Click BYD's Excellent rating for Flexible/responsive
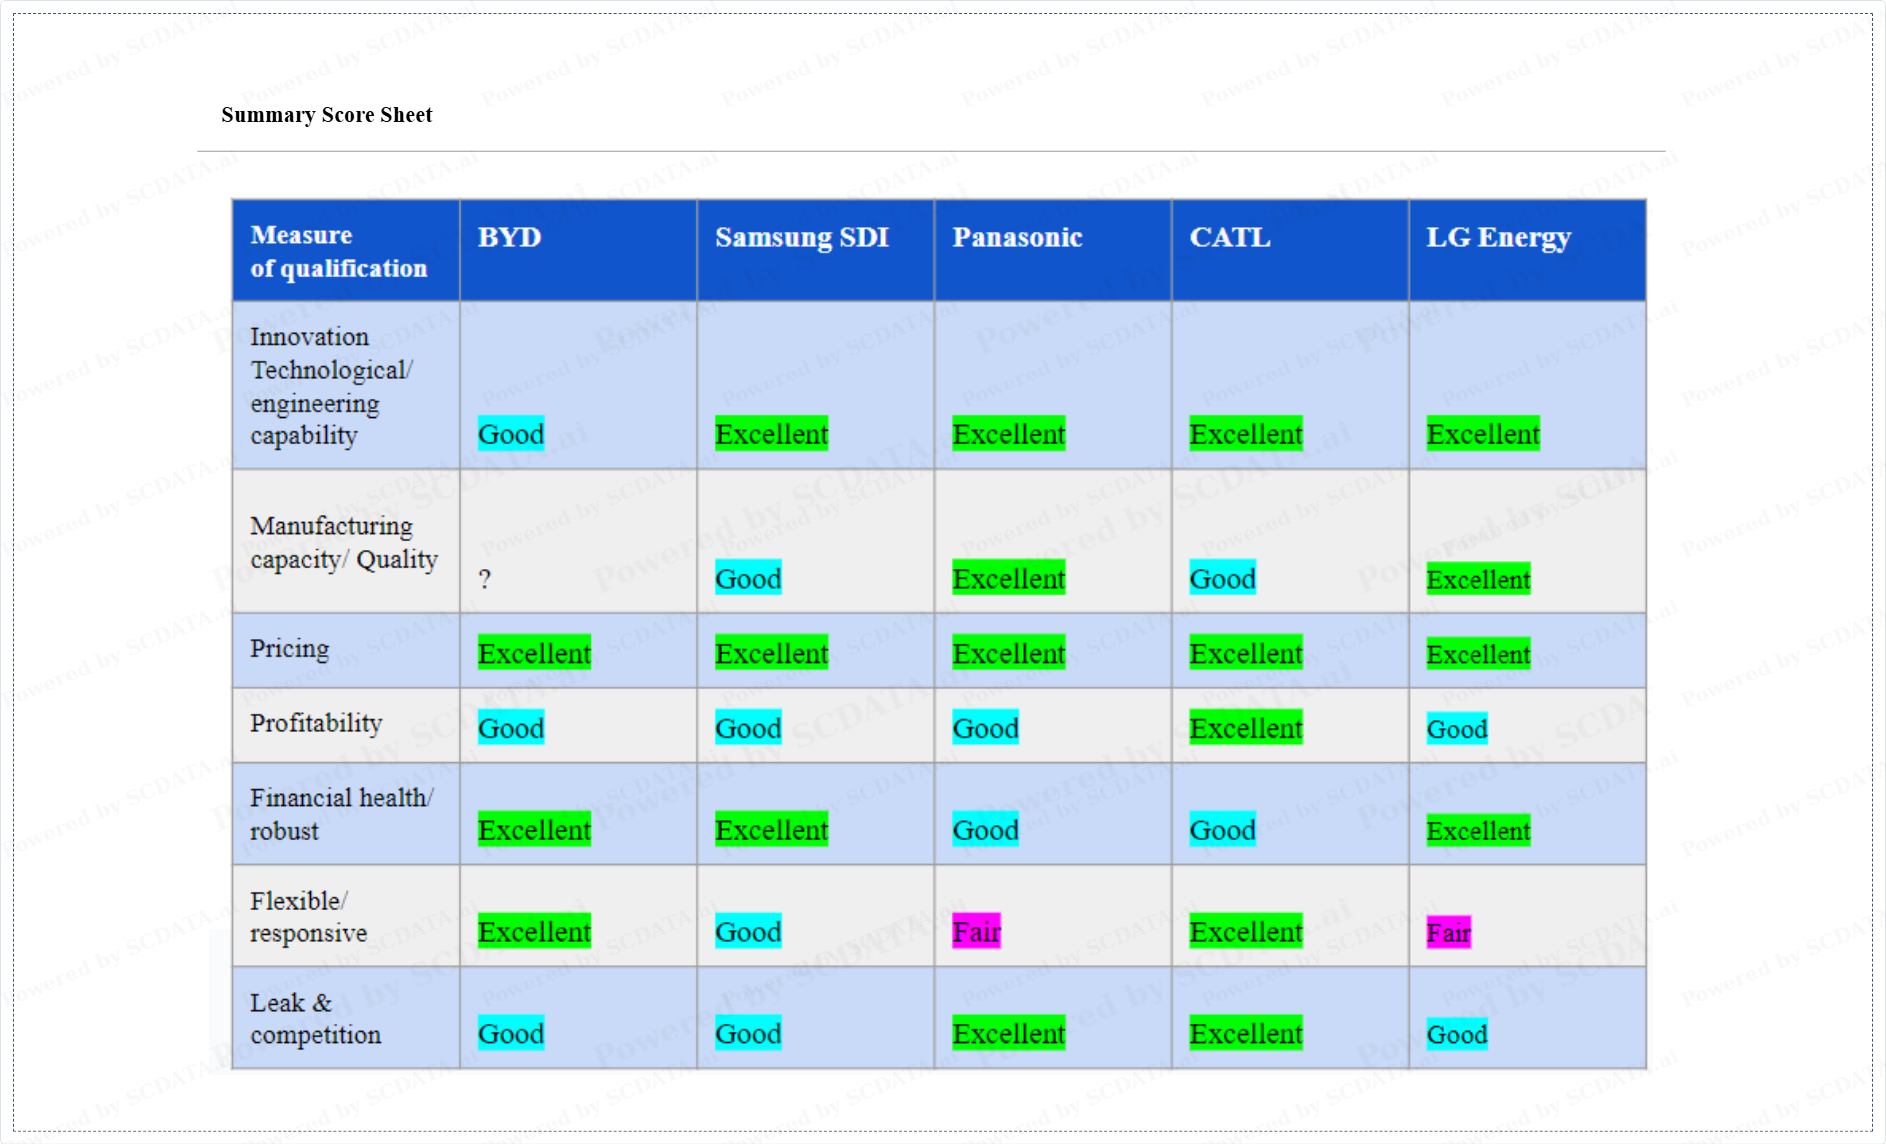This screenshot has height=1144, width=1886. pos(534,931)
